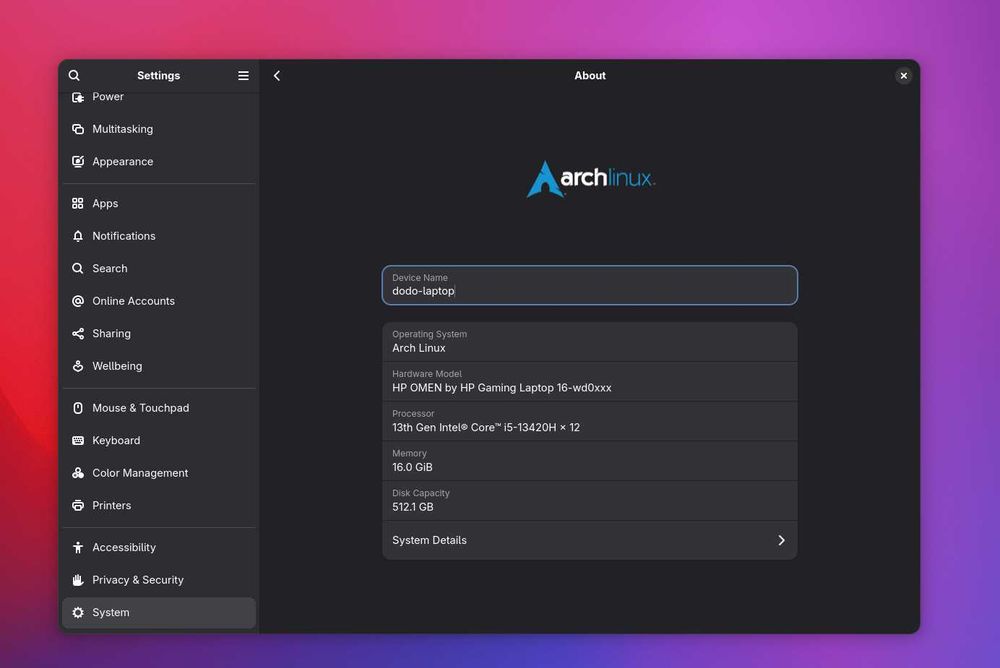Open the System Details row
This screenshot has width=1000, height=668.
pyautogui.click(x=589, y=540)
